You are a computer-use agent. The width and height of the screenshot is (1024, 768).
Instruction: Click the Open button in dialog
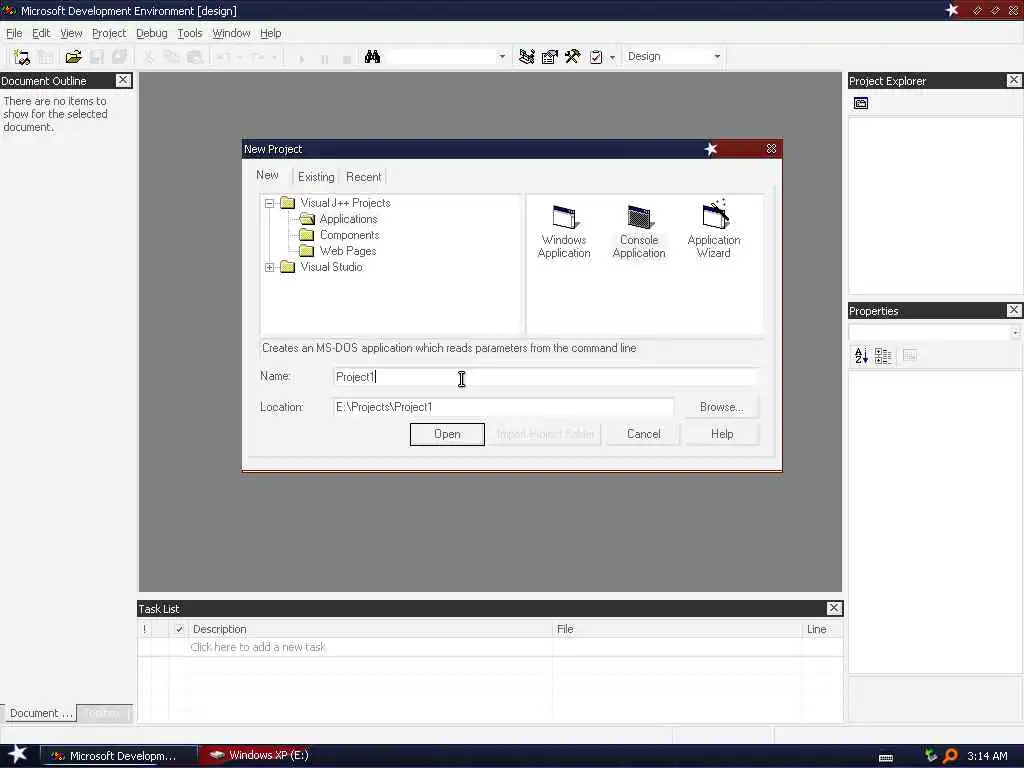tap(447, 434)
